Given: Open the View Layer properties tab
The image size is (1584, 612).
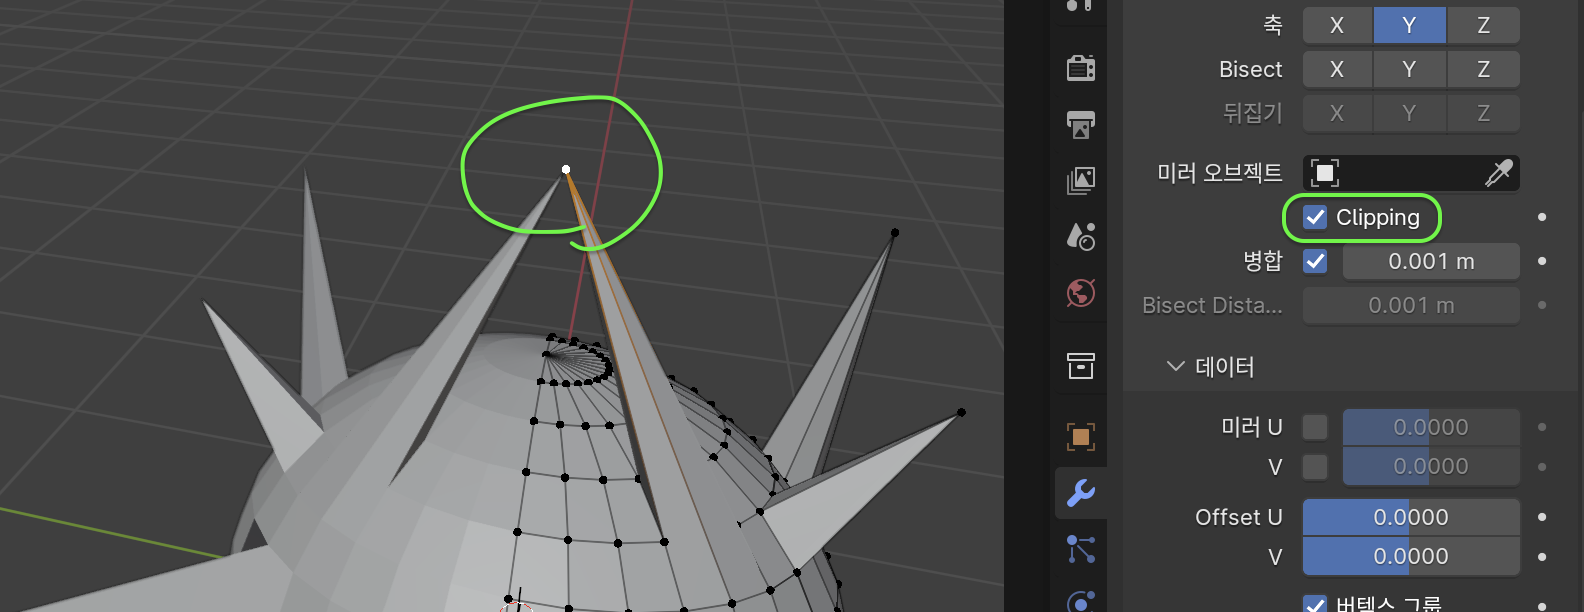Looking at the screenshot, I should click(x=1081, y=180).
